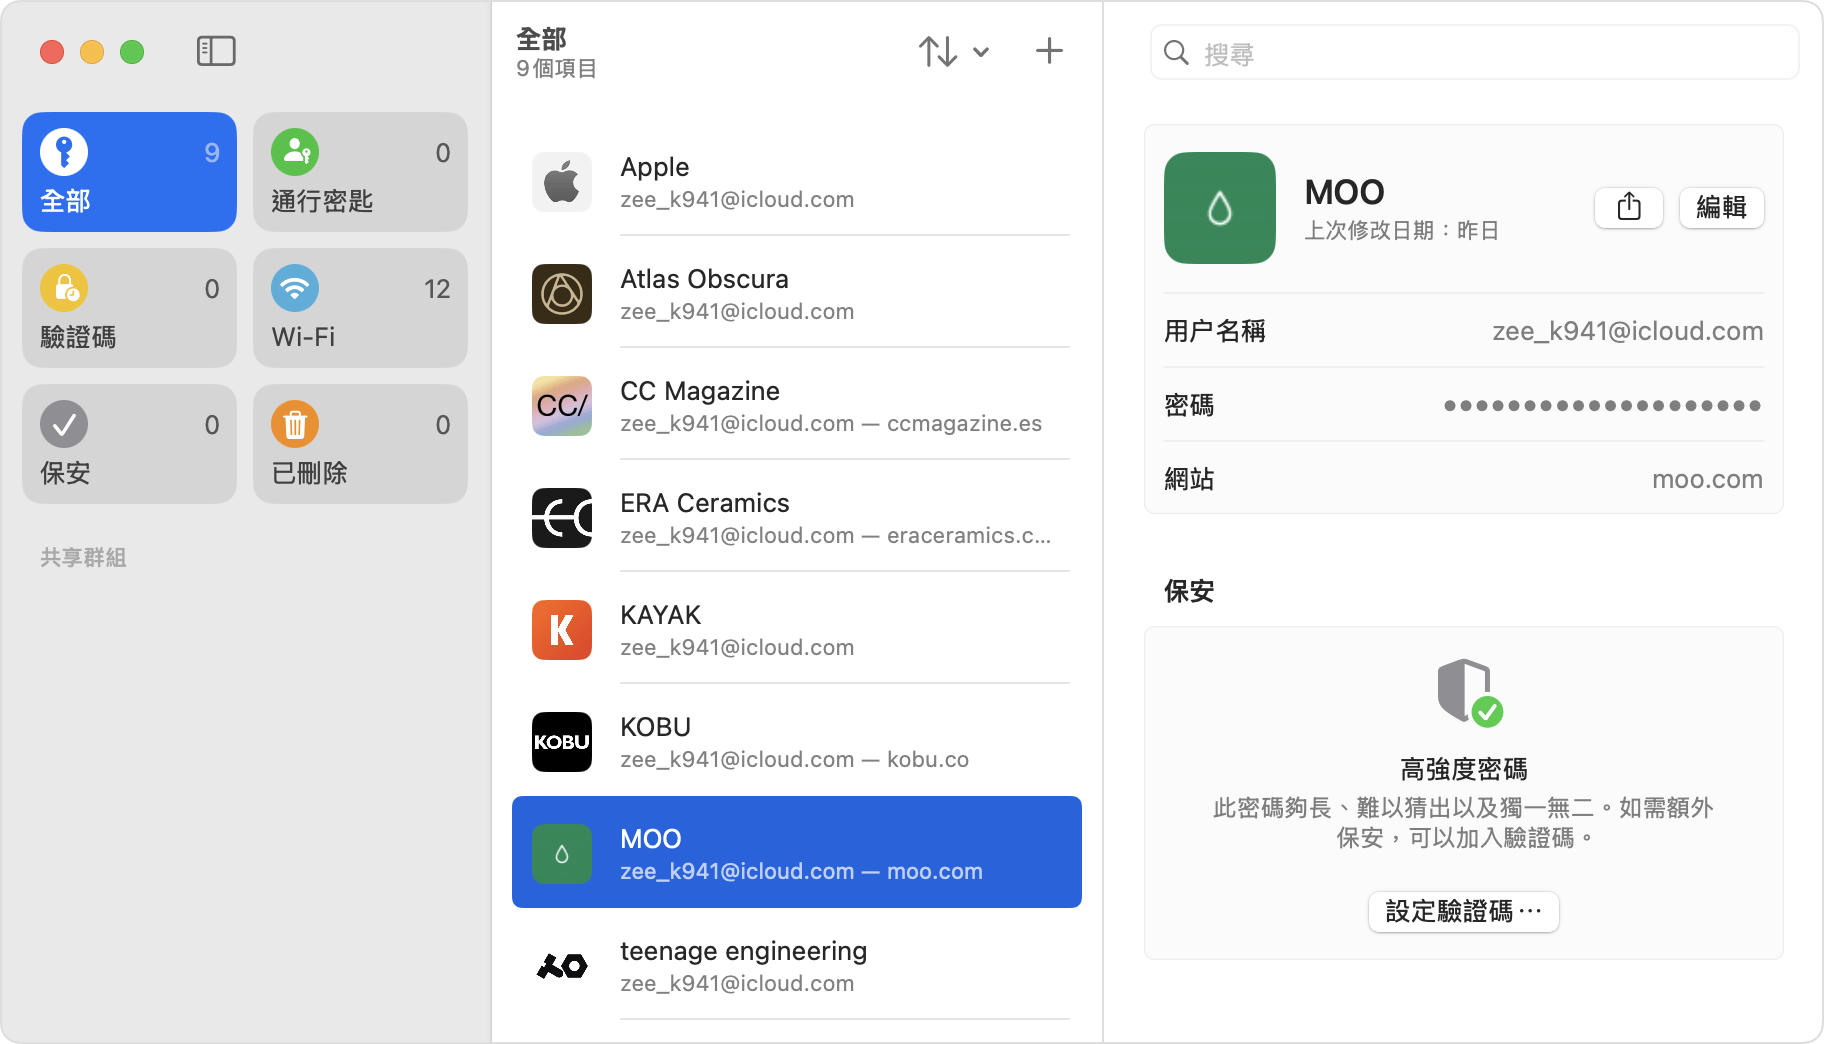Click the 9個項目 item count text
This screenshot has height=1044, width=1824.
point(556,68)
